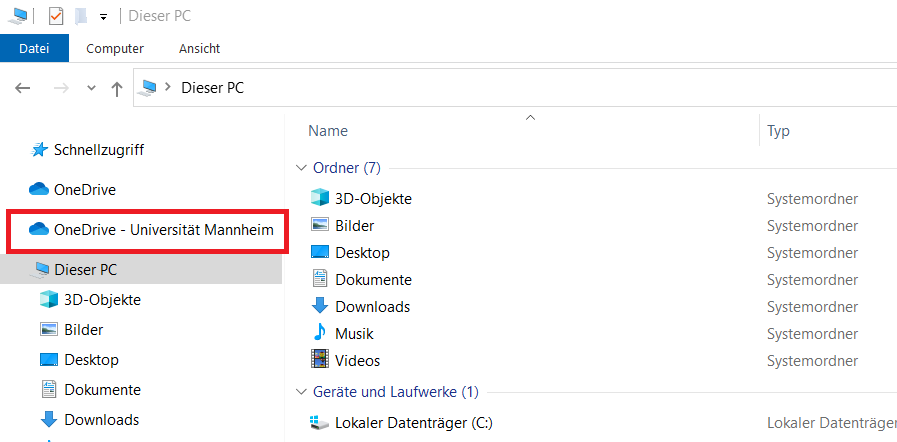The image size is (897, 442).
Task: Click the Desktop icon in file list
Action: (320, 252)
